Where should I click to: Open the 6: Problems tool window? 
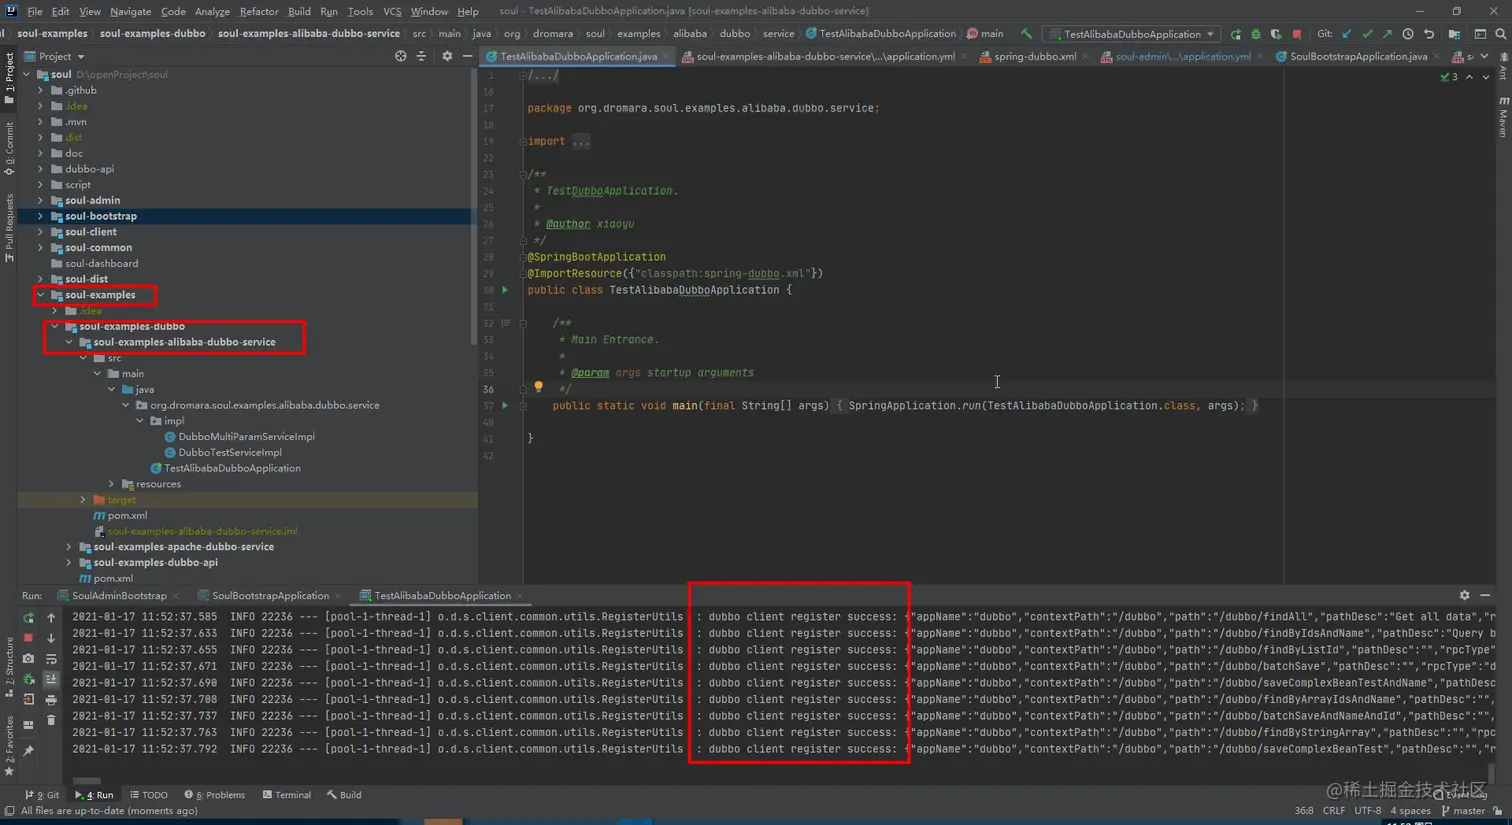[214, 795]
